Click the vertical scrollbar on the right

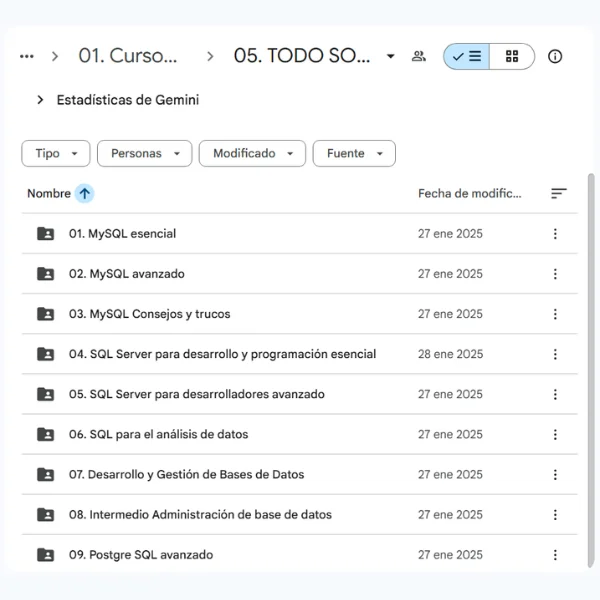tap(590, 300)
